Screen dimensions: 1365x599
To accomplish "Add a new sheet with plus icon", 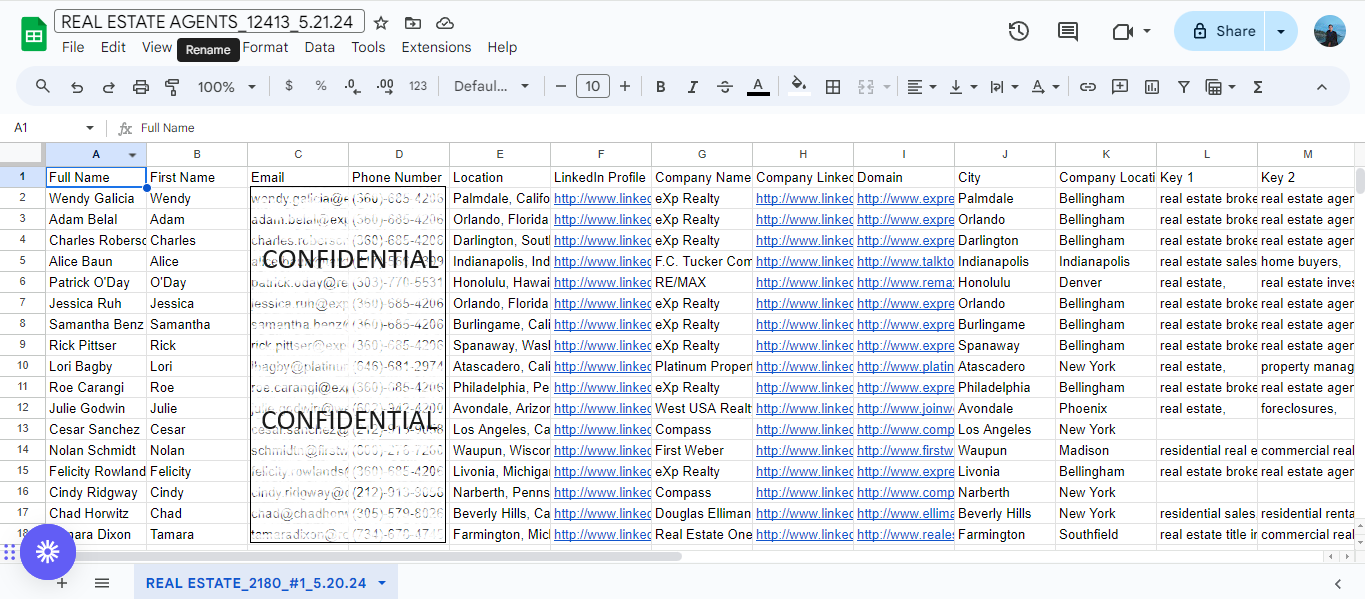I will 62,583.
